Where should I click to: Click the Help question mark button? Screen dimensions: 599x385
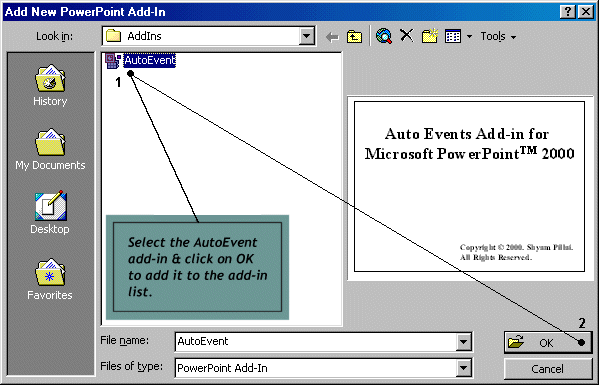click(568, 12)
